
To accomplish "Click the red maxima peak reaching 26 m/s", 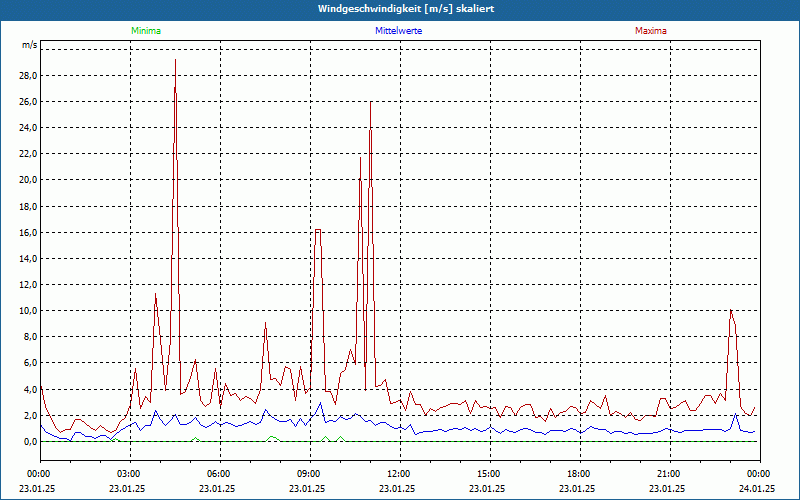I will click(x=370, y=103).
